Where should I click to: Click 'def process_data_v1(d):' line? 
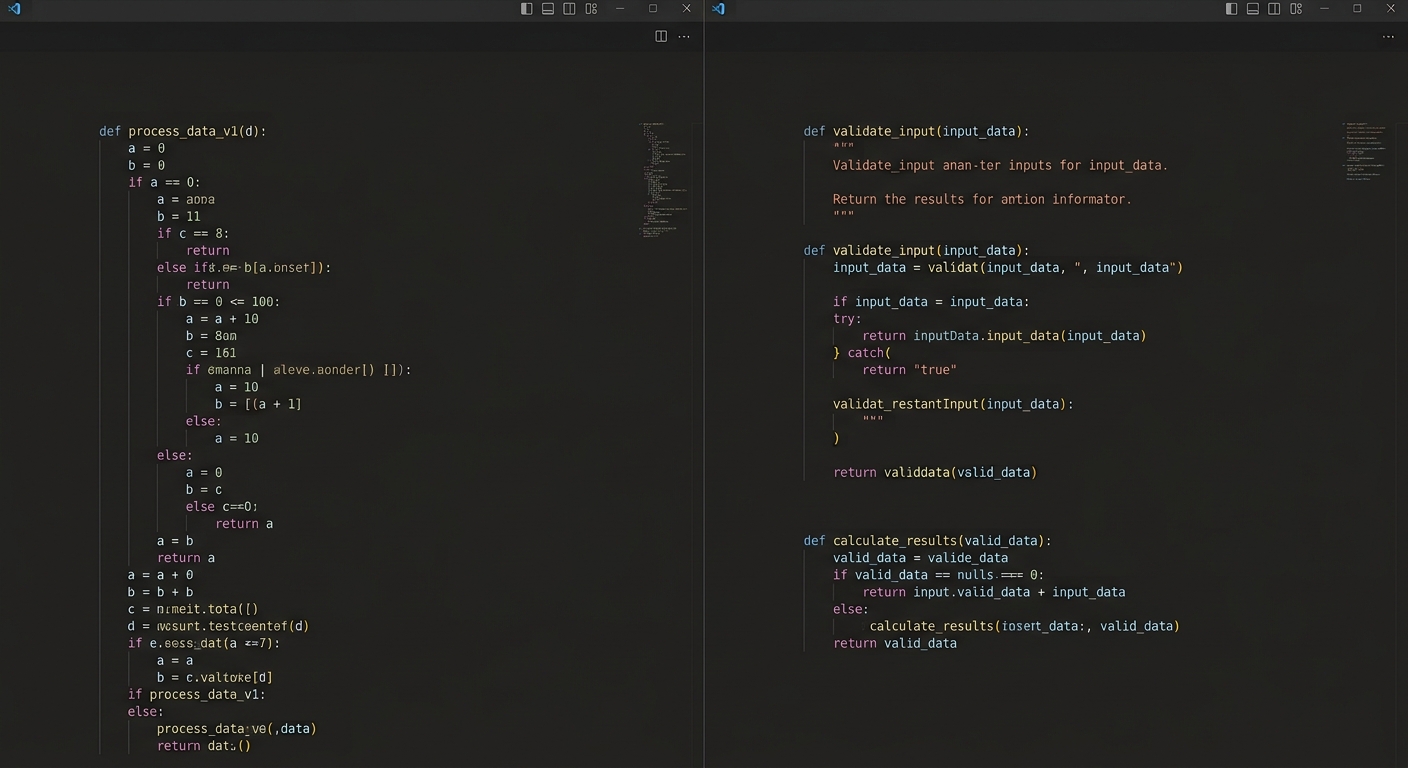(x=183, y=131)
